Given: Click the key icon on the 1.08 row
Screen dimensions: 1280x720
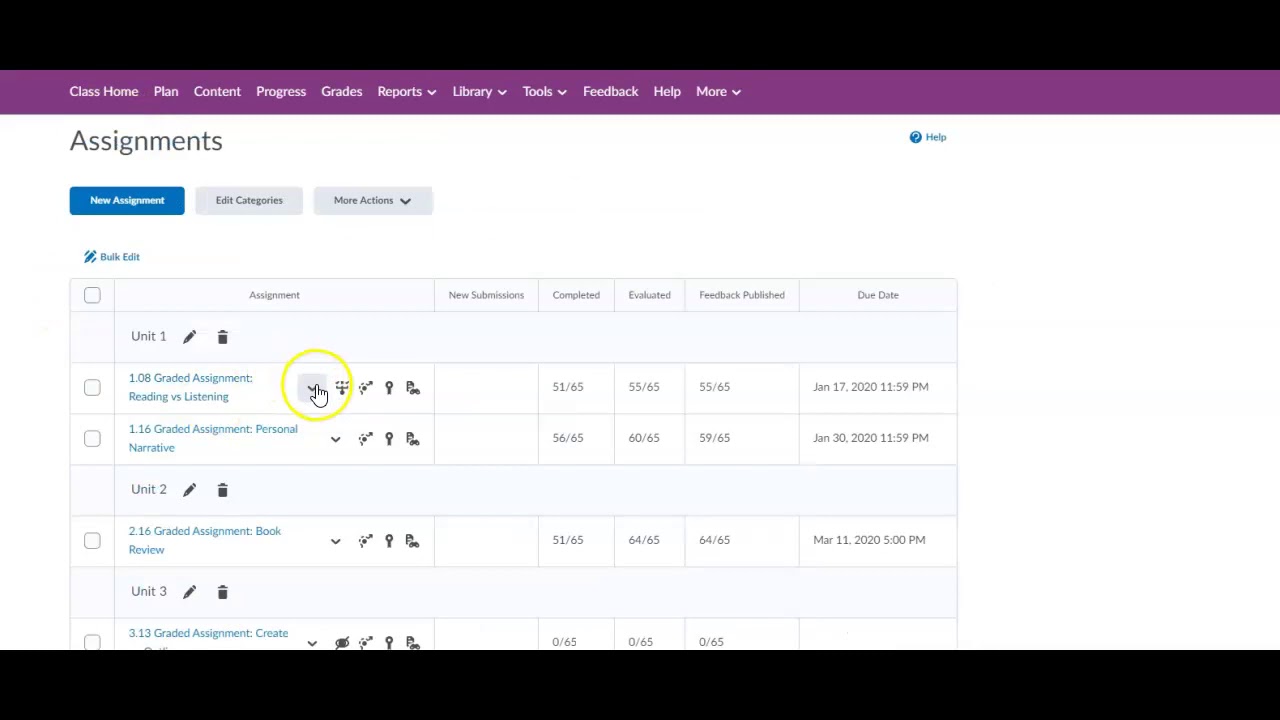Looking at the screenshot, I should pyautogui.click(x=389, y=388).
